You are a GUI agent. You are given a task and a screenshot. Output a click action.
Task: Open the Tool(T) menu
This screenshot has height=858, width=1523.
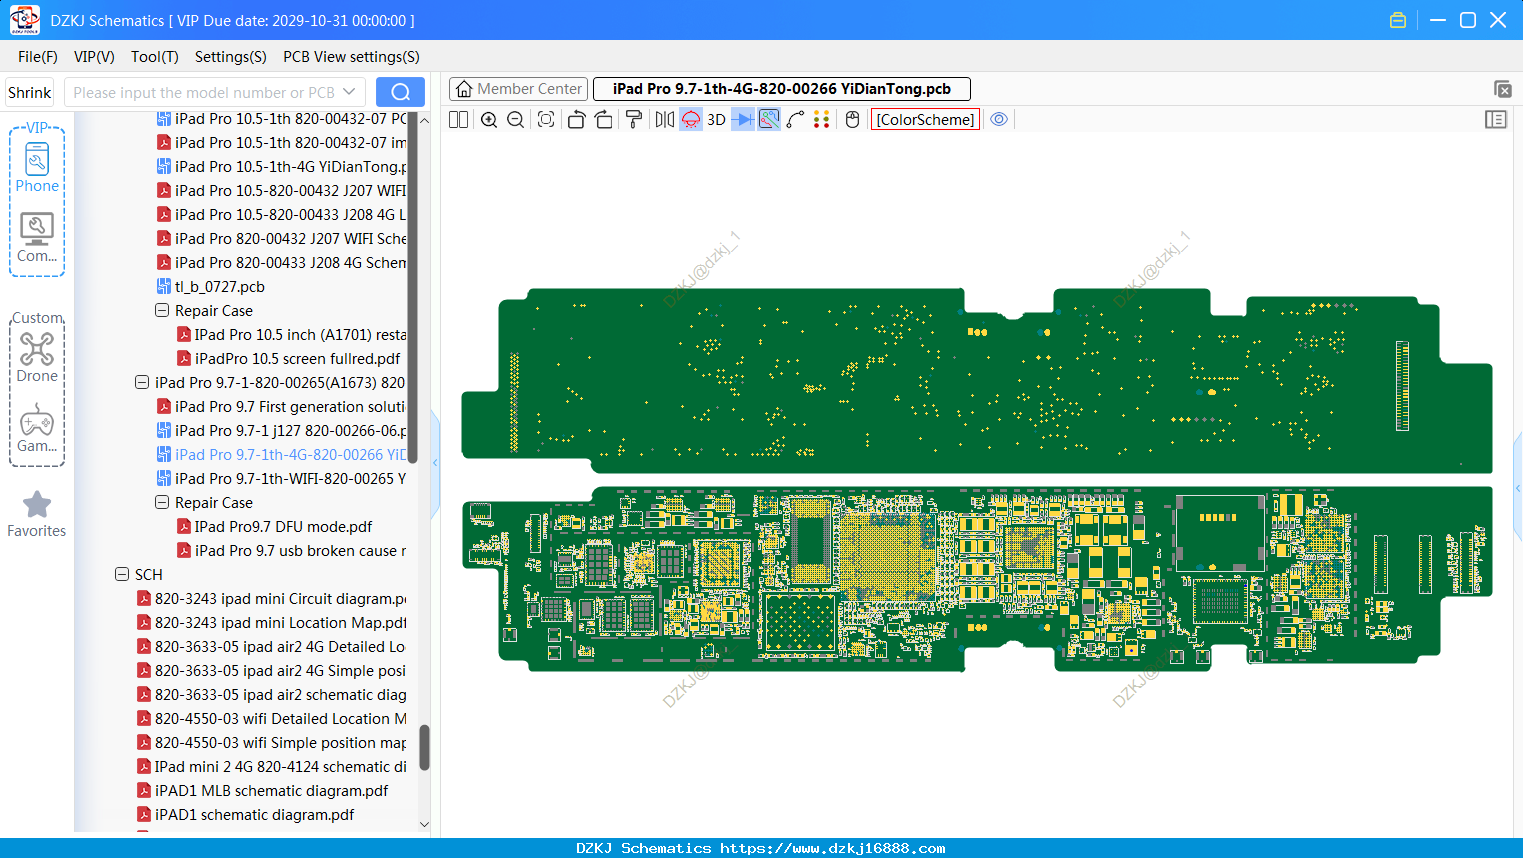(x=155, y=57)
